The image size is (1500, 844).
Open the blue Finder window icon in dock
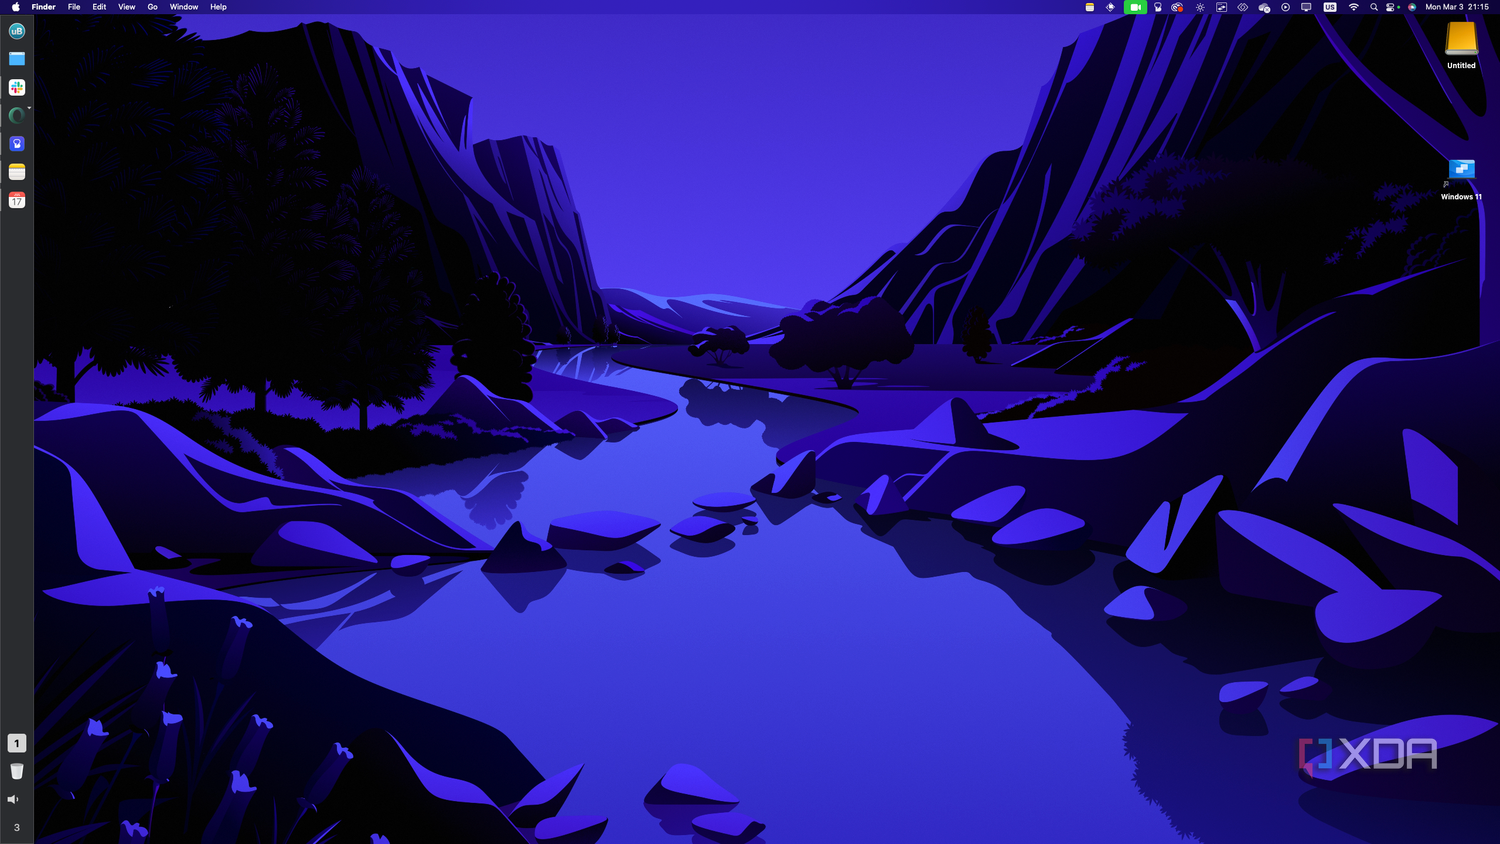16,59
